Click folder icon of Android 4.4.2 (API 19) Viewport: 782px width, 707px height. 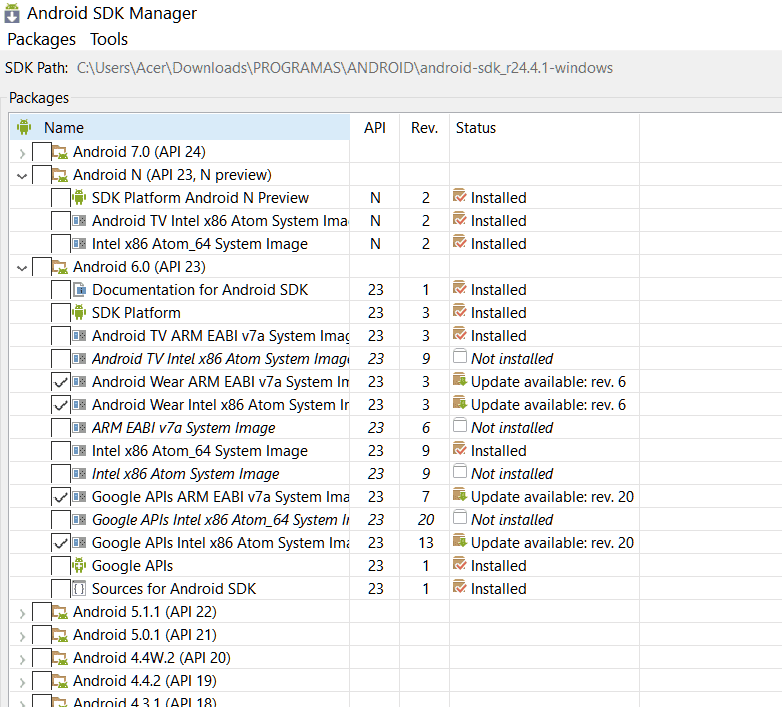tap(60, 681)
